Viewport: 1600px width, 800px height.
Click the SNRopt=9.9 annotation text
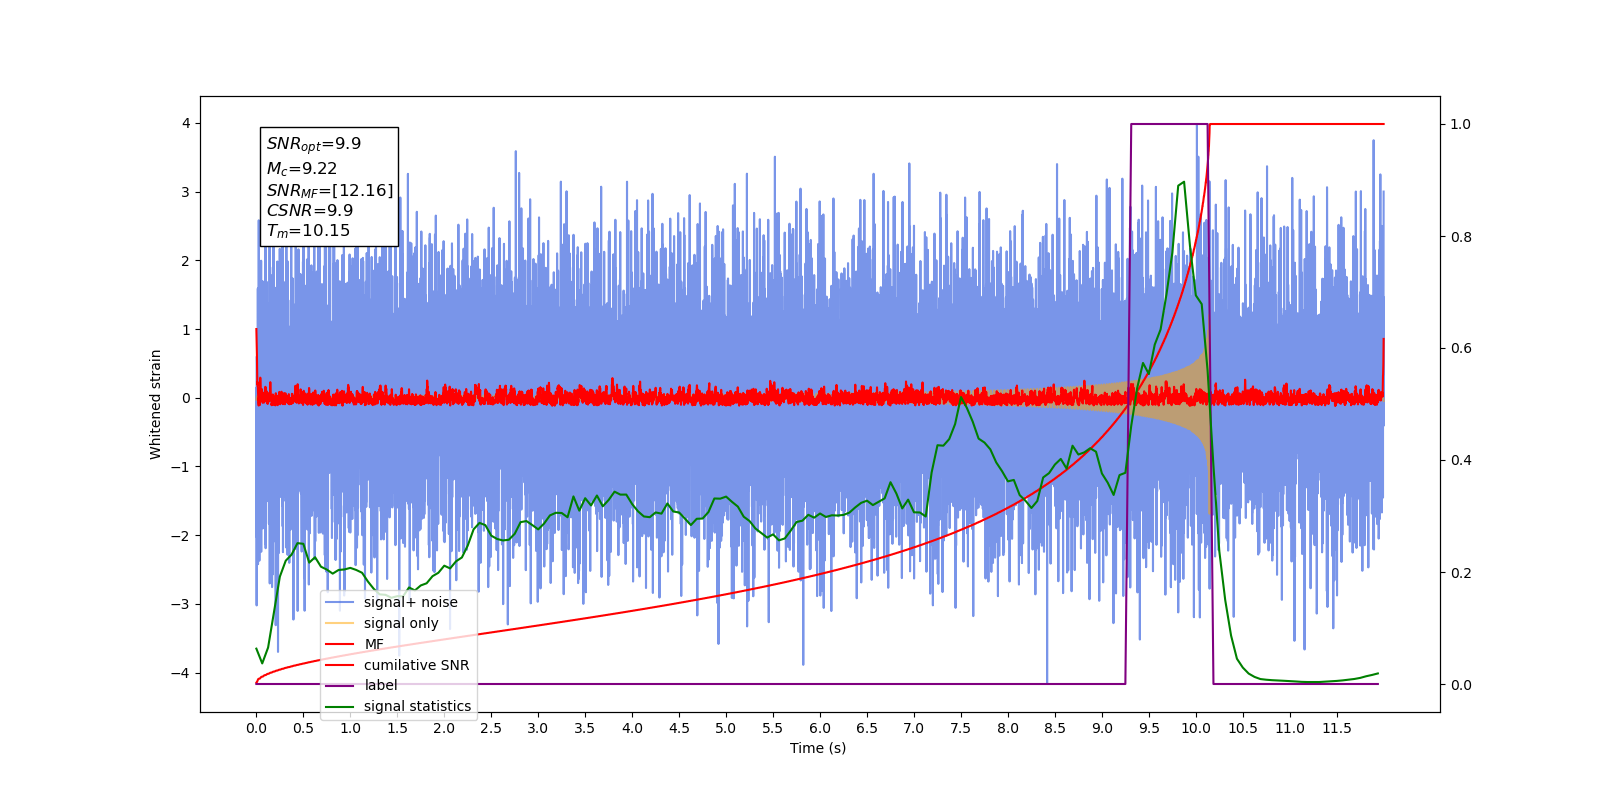coord(314,144)
